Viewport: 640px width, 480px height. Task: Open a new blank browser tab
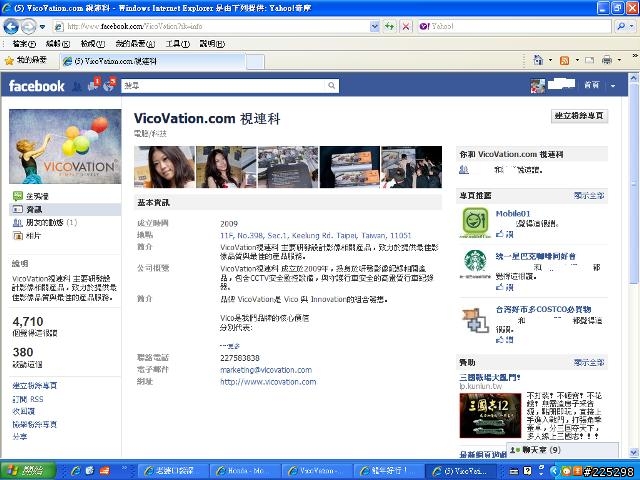[x=255, y=62]
